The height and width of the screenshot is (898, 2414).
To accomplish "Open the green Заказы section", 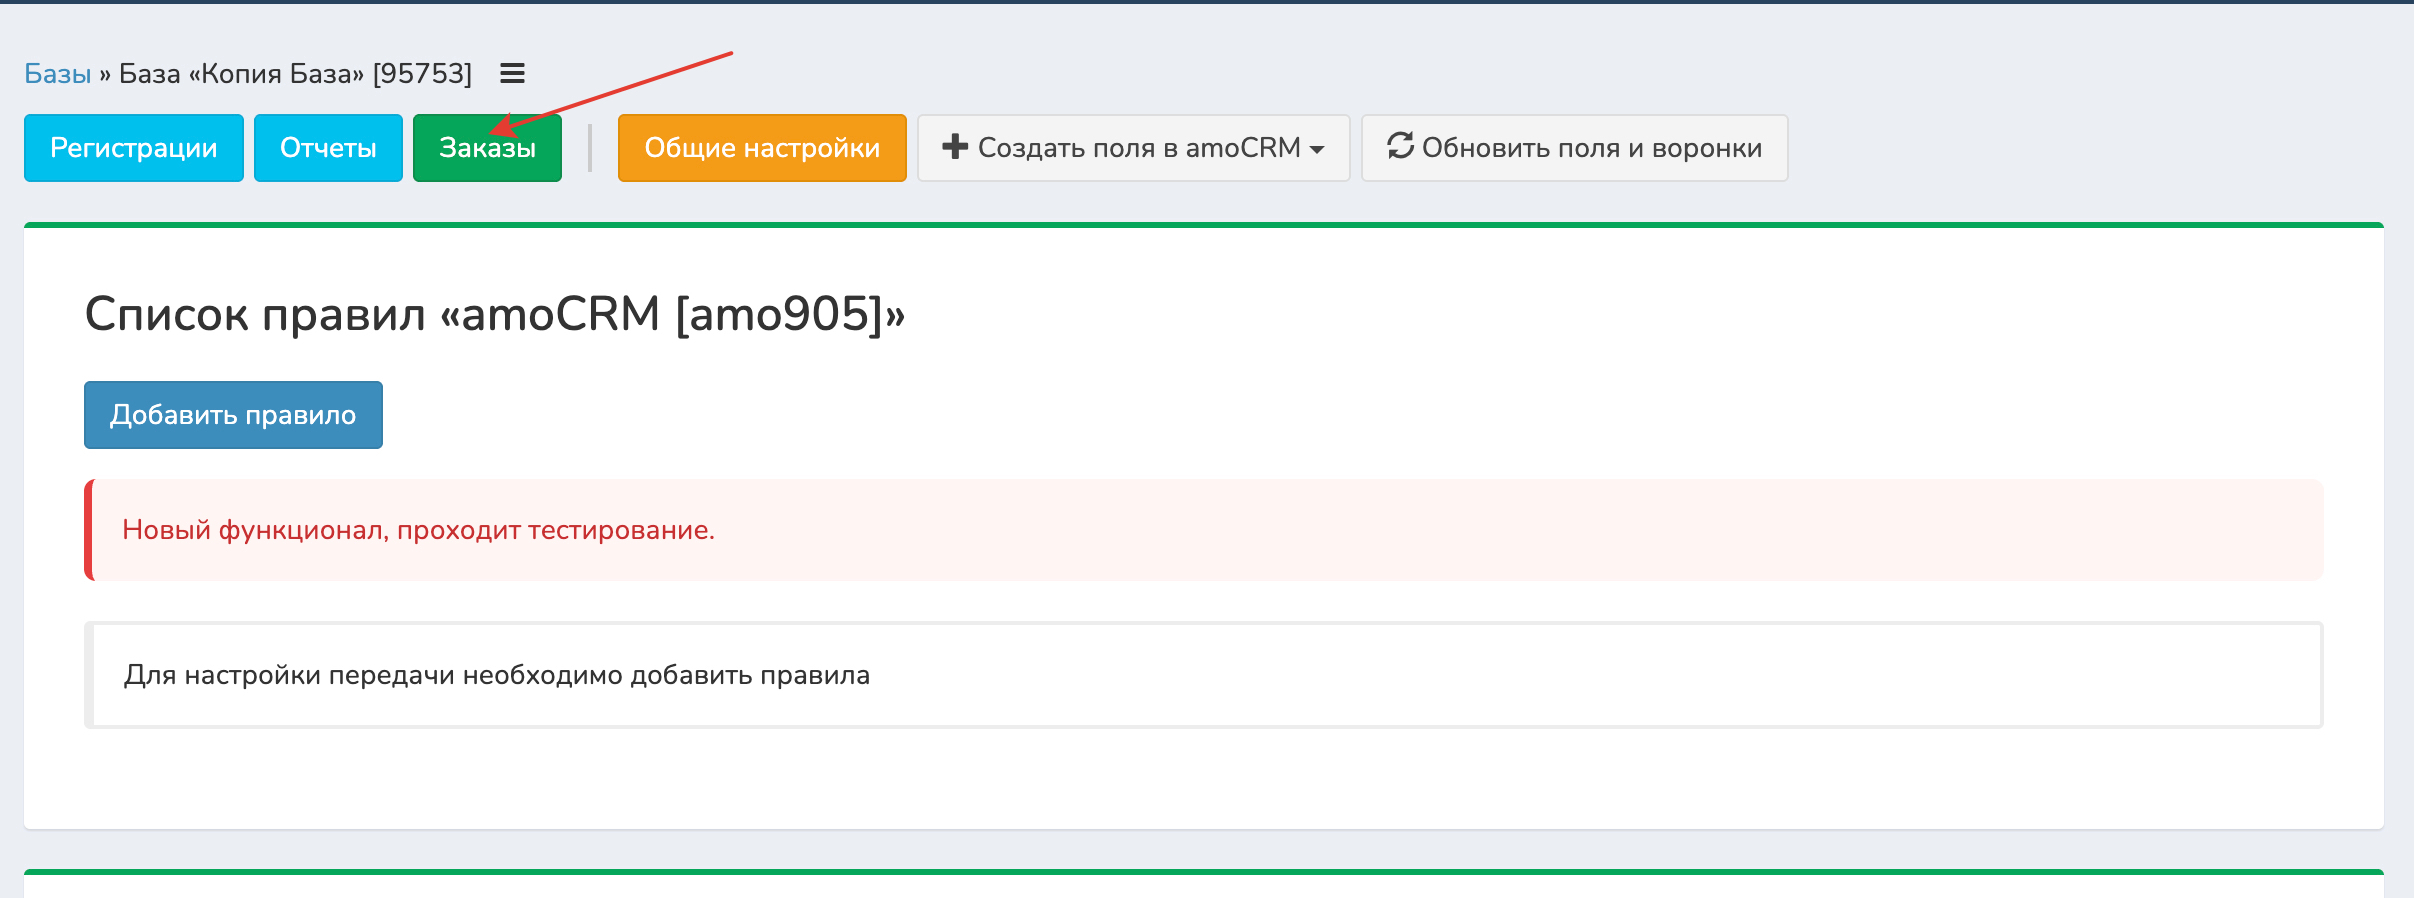I will point(487,148).
